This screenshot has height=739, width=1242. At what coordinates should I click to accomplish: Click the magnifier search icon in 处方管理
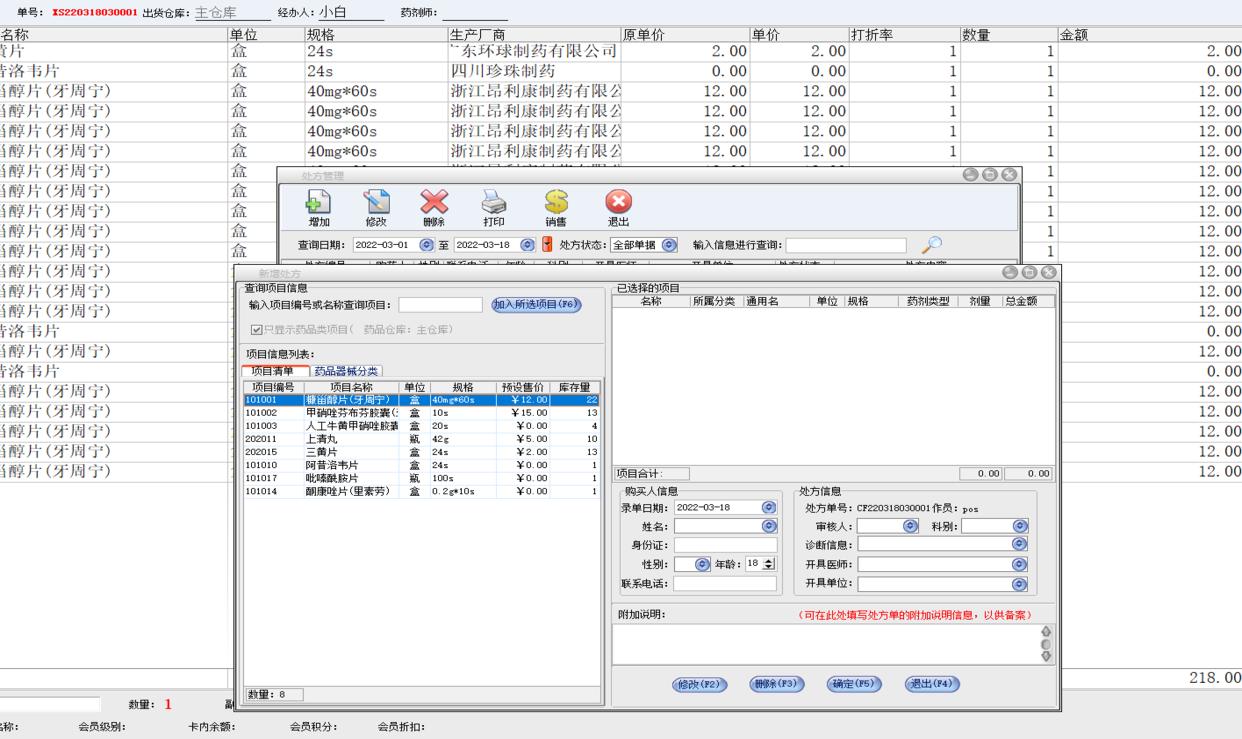[x=931, y=245]
